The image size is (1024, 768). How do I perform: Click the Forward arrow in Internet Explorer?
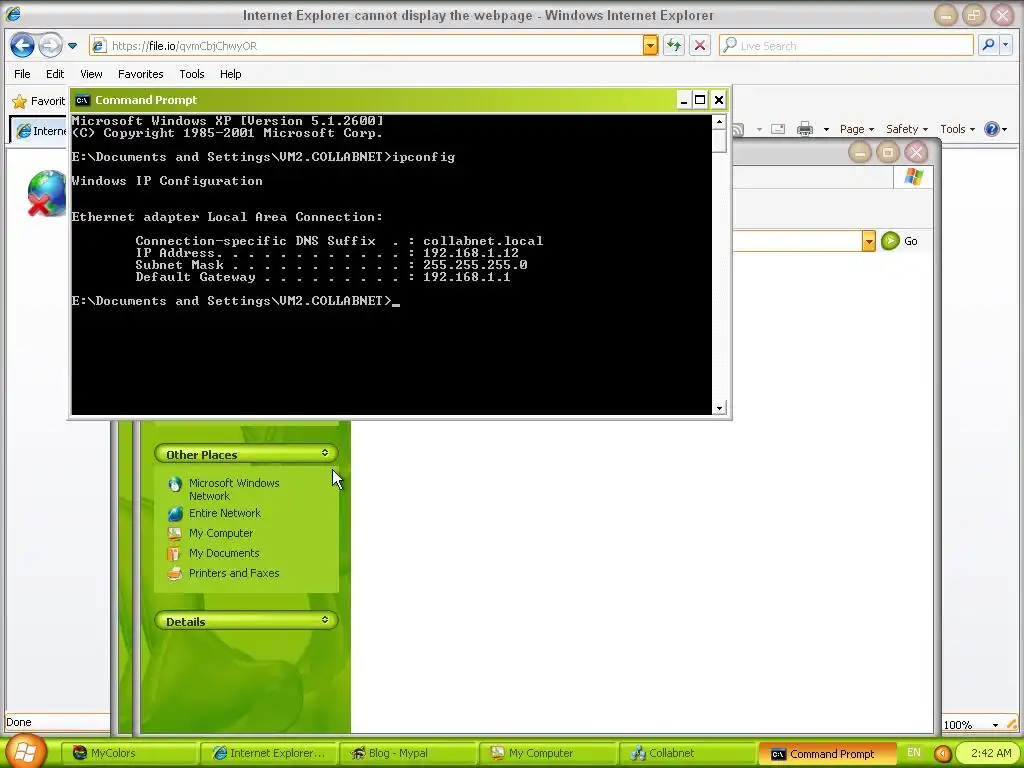point(50,46)
